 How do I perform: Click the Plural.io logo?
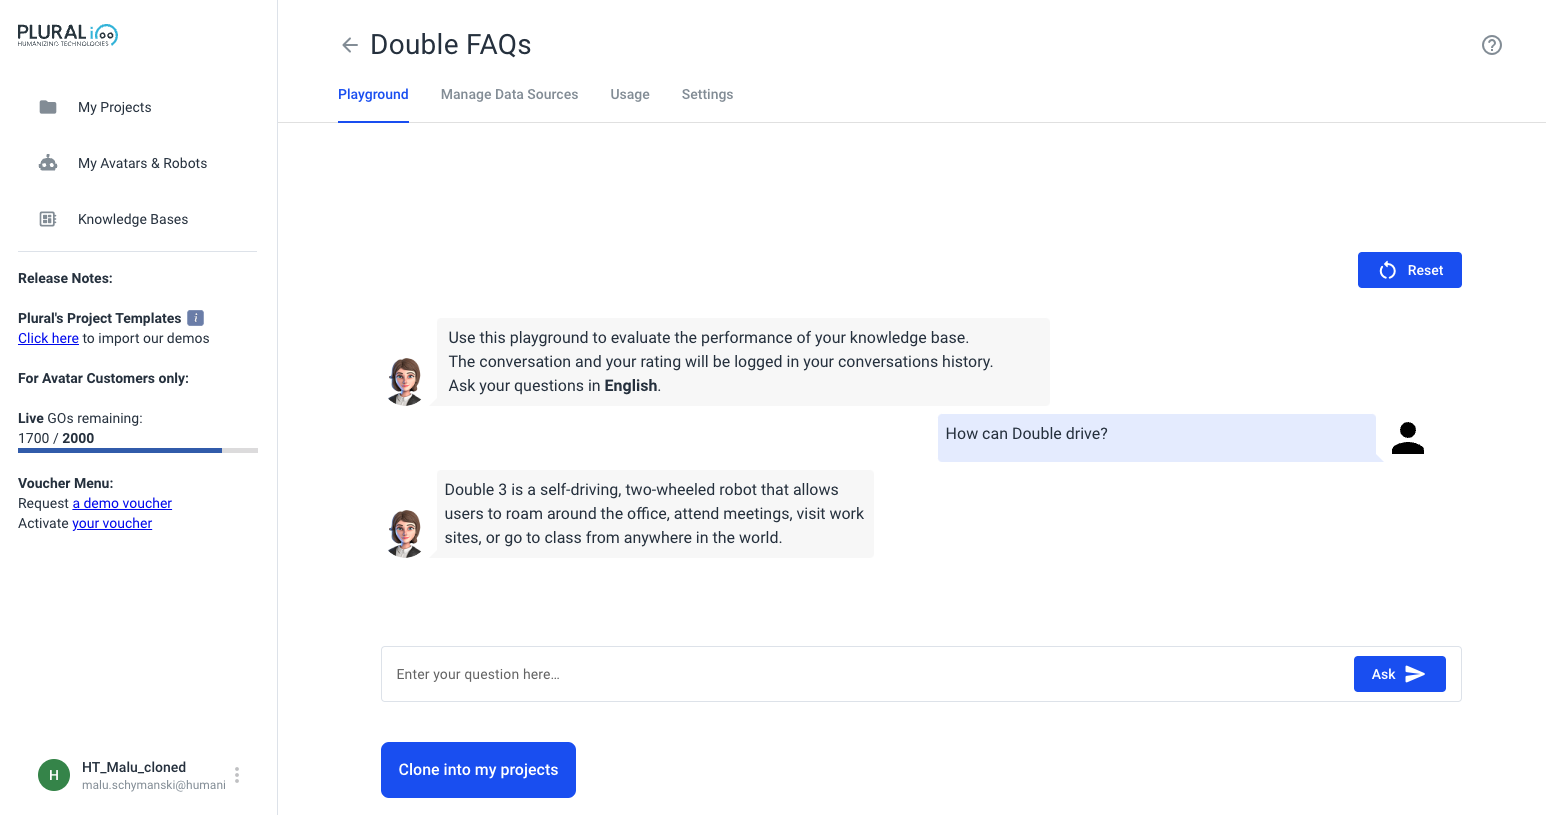(x=68, y=35)
